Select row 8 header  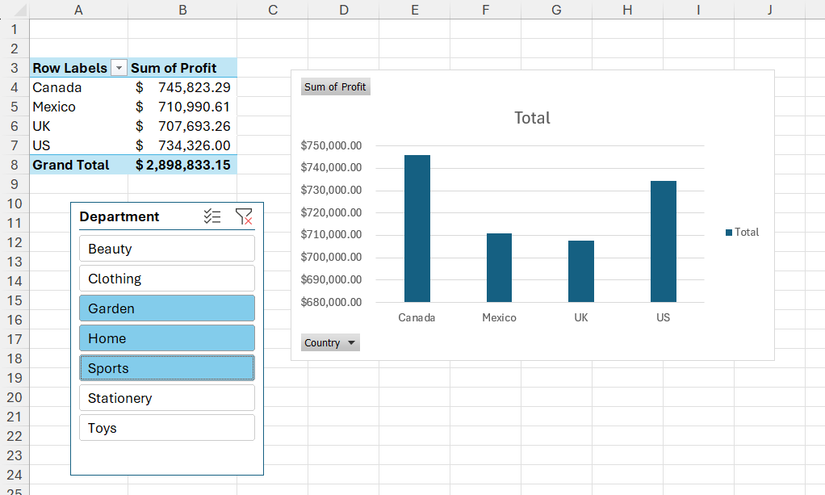(x=14, y=165)
